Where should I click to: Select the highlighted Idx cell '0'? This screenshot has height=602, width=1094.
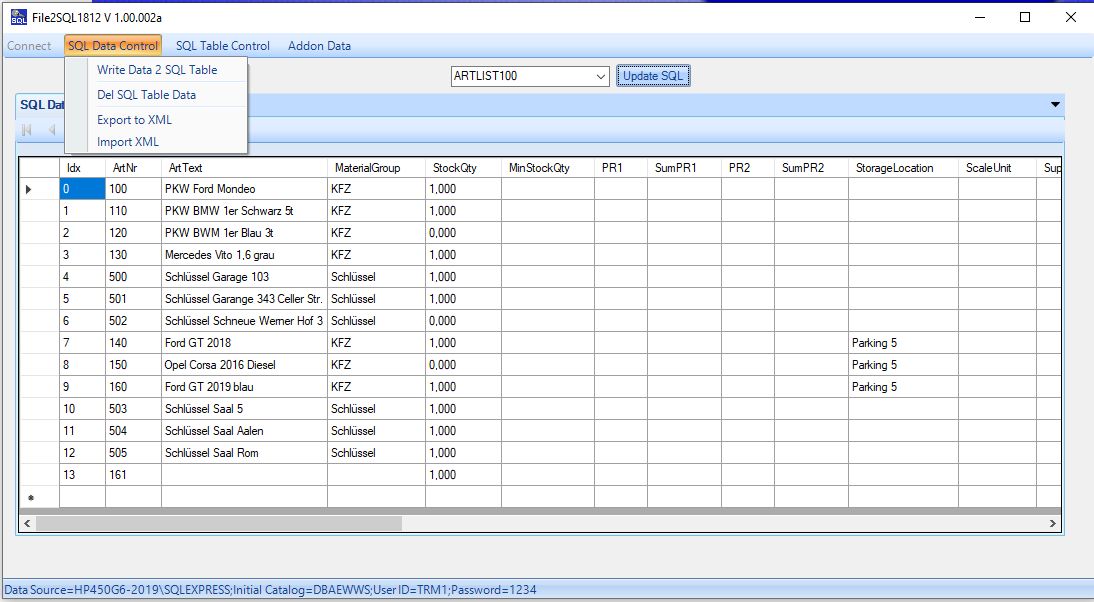82,189
